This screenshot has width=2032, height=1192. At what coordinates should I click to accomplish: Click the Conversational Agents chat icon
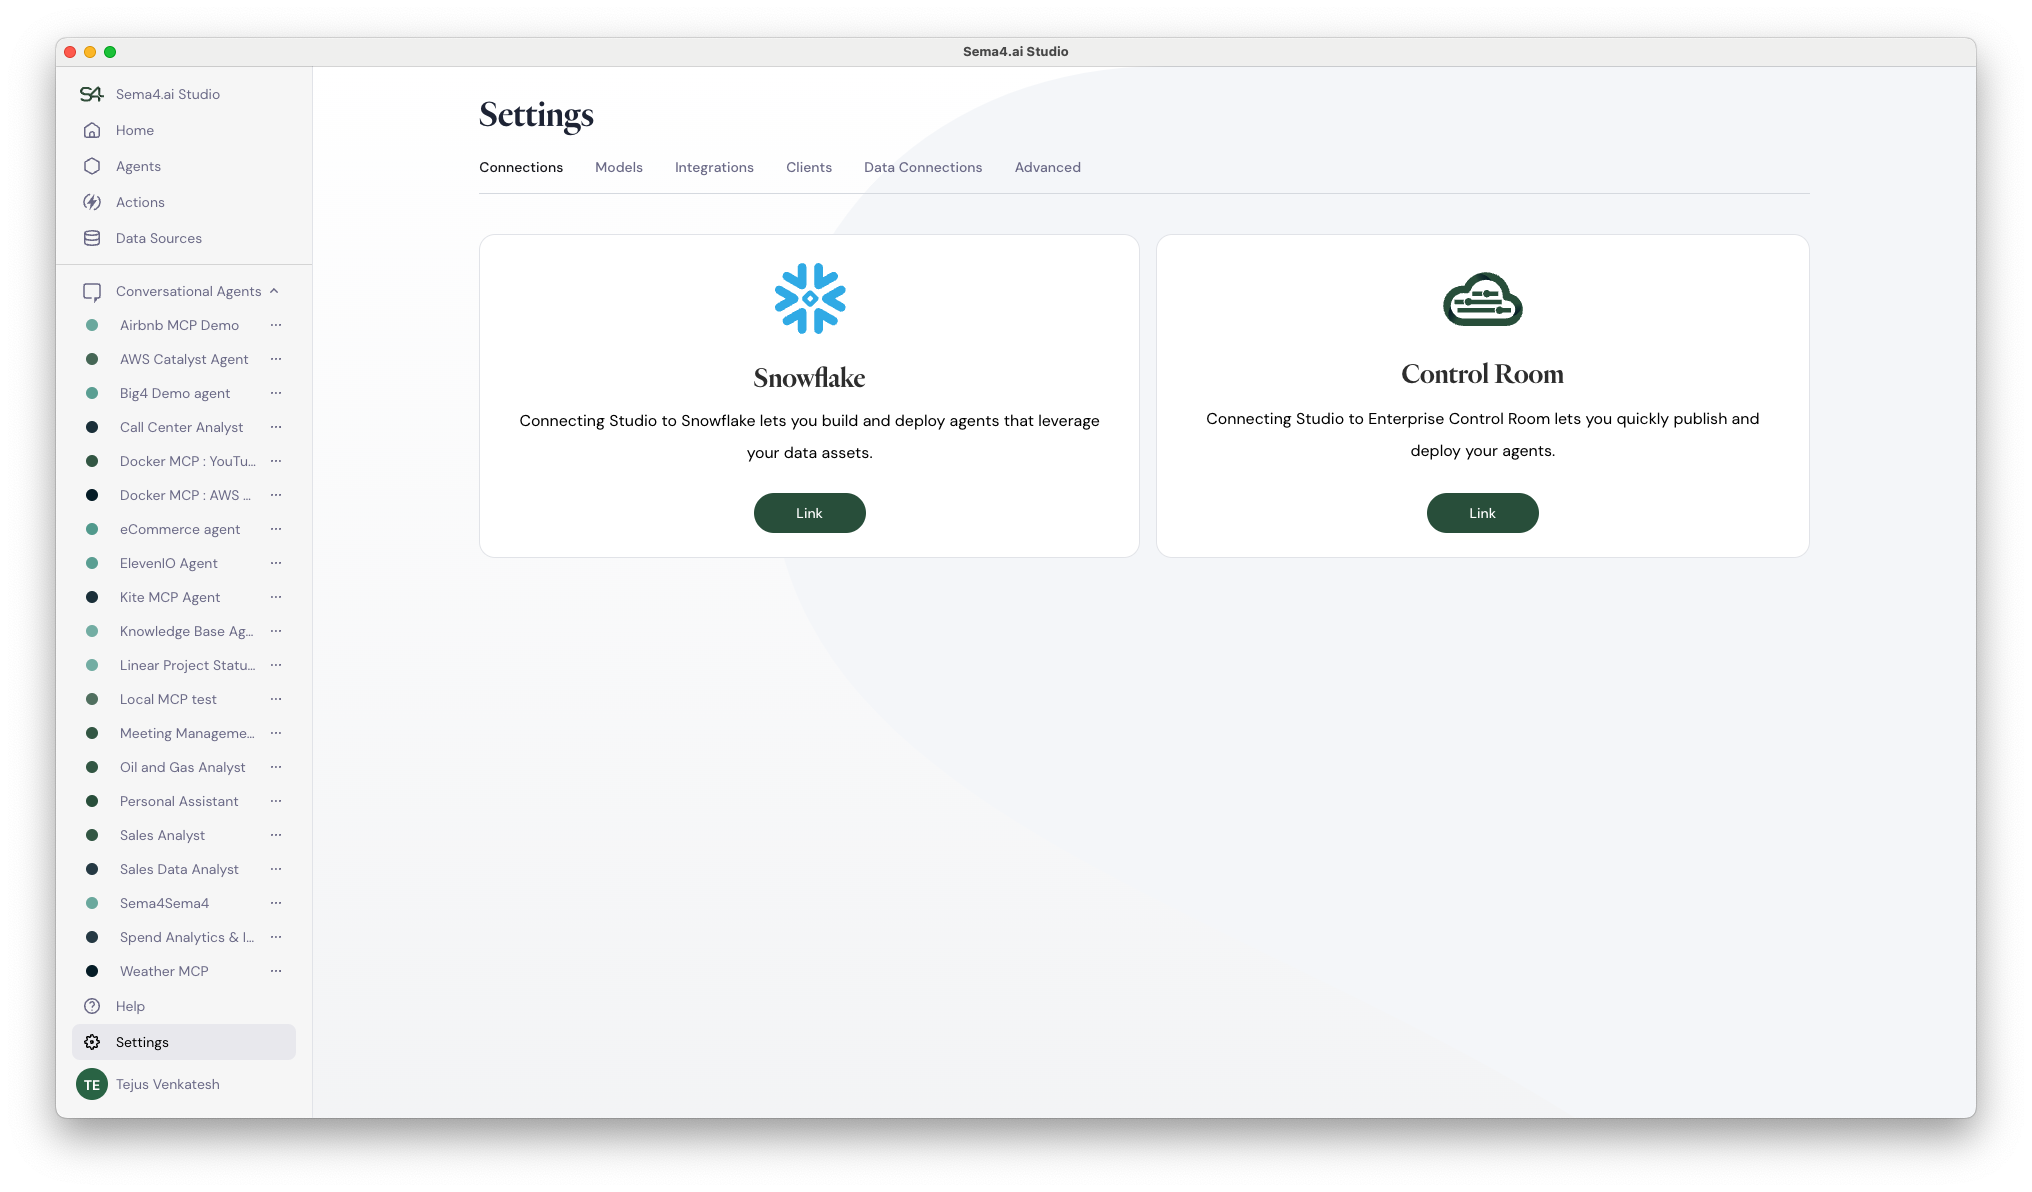92,291
